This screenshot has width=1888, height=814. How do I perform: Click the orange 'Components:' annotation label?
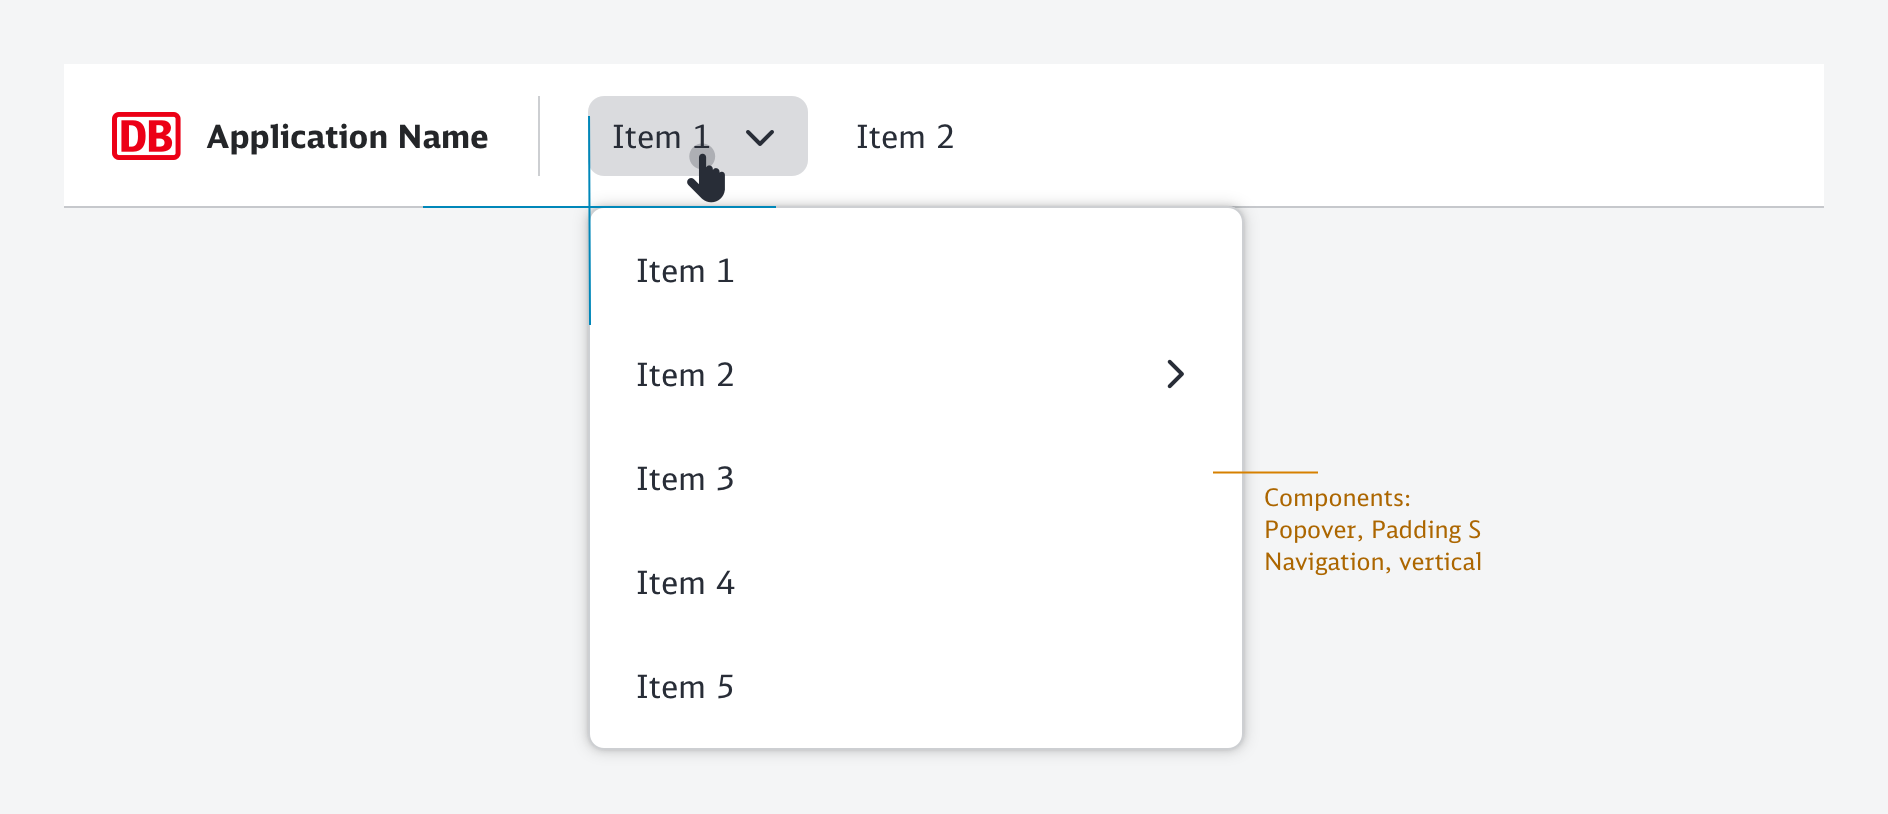click(1337, 498)
